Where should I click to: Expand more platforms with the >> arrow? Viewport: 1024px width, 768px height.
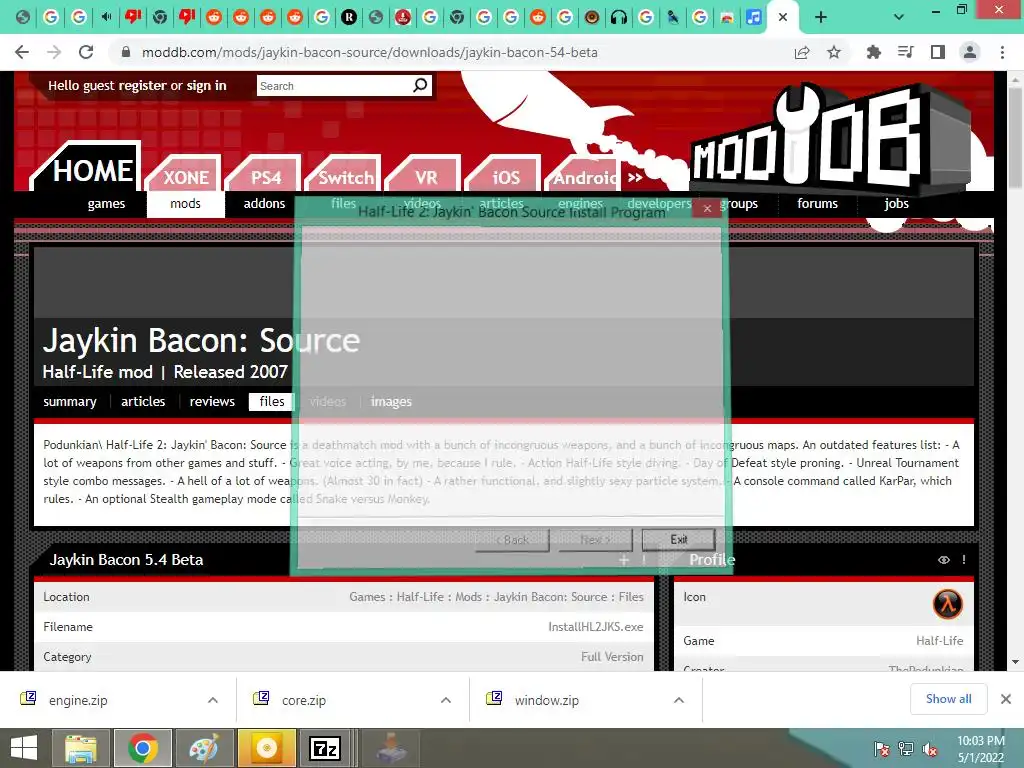[635, 178]
